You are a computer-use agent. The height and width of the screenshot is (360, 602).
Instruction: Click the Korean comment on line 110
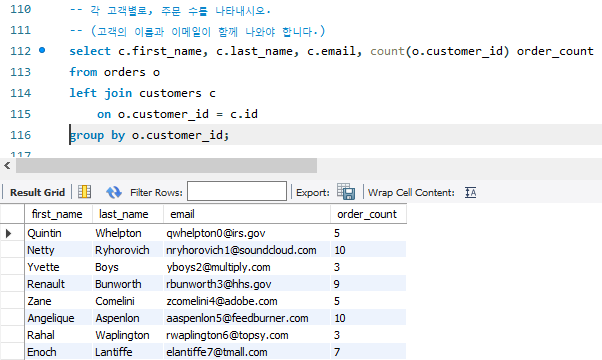169,10
